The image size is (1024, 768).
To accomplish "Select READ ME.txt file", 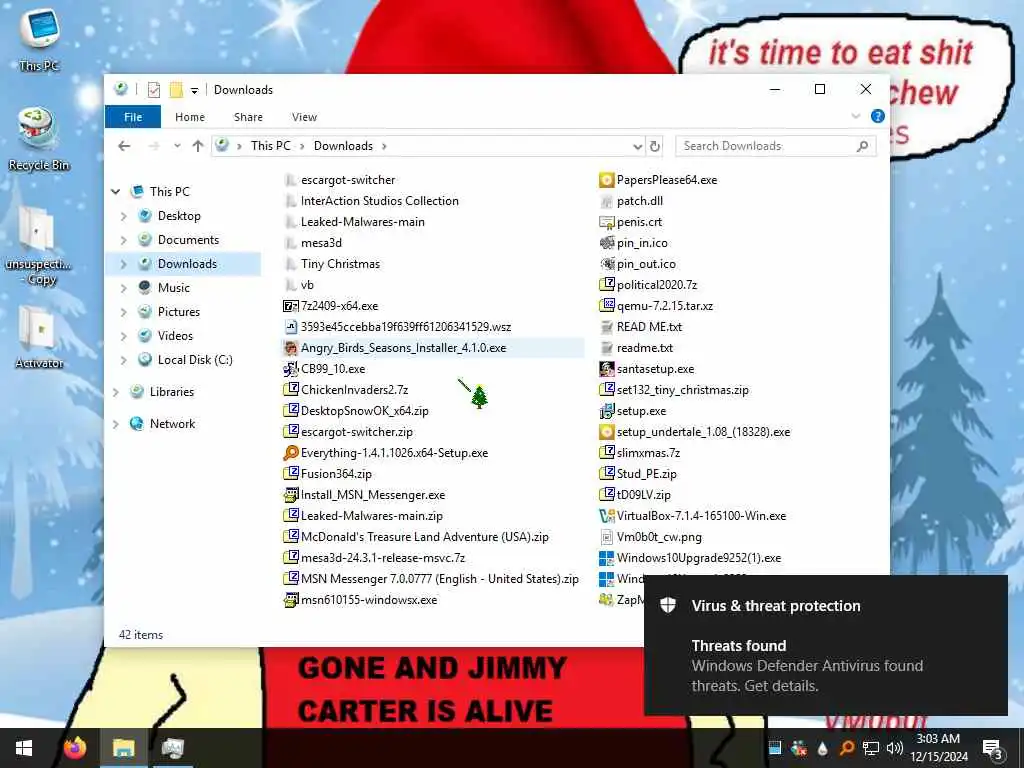I will click(641, 327).
